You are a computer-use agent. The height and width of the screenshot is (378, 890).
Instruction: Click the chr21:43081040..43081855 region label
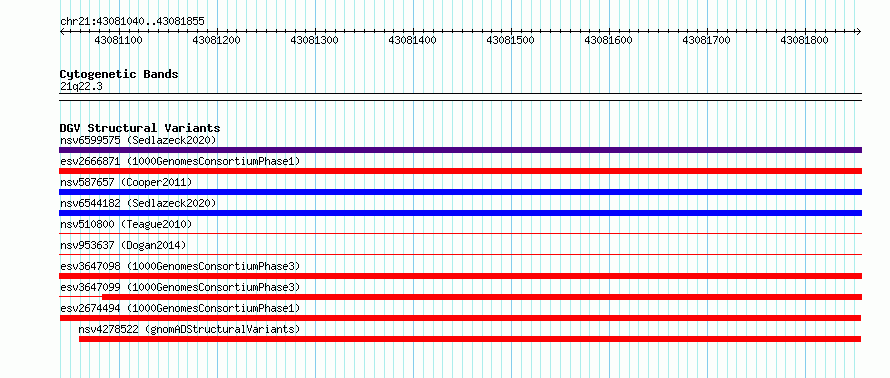tap(132, 22)
